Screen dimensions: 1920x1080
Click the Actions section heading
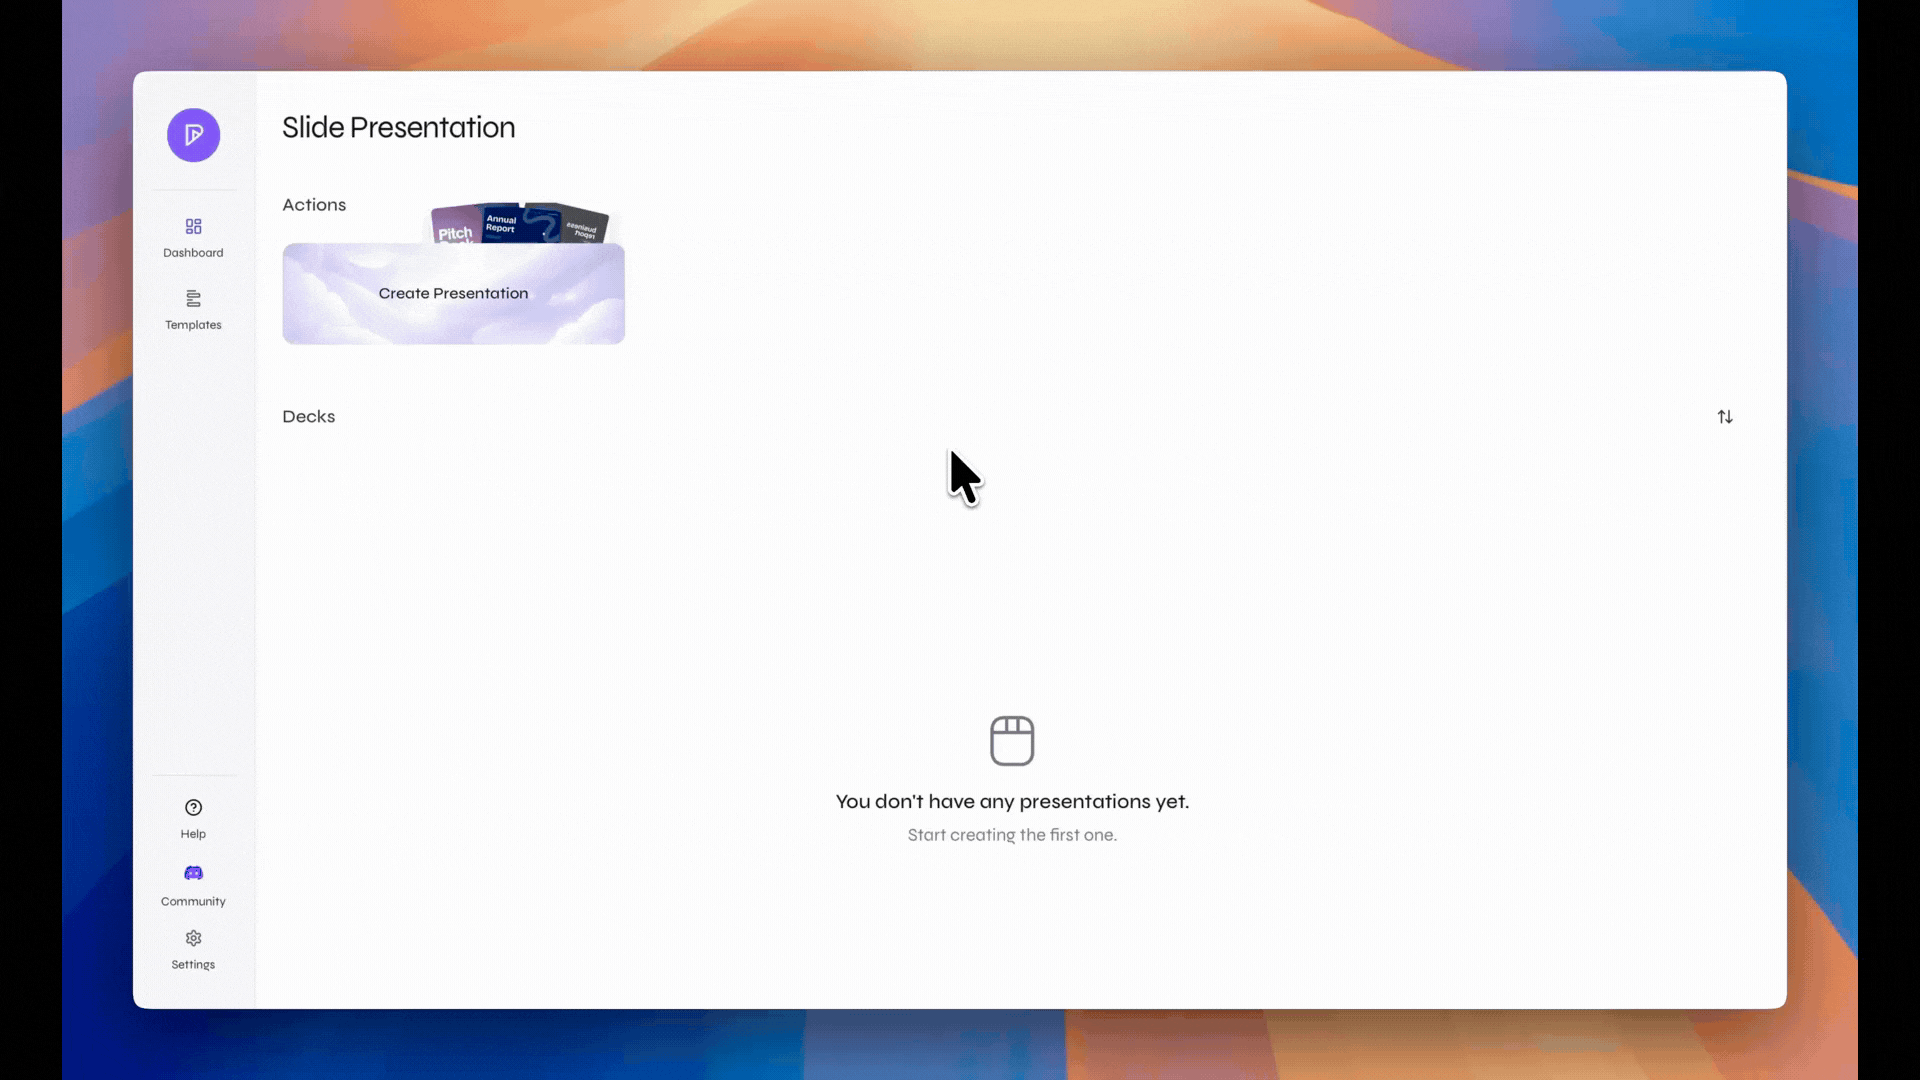[314, 205]
